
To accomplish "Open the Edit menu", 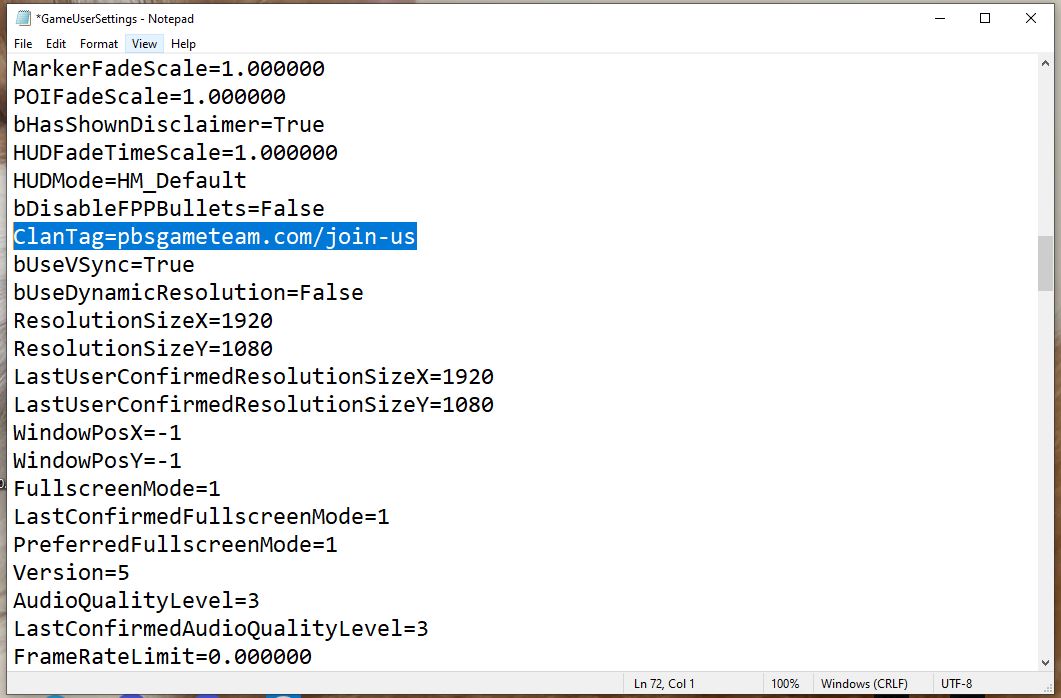I will click(55, 44).
